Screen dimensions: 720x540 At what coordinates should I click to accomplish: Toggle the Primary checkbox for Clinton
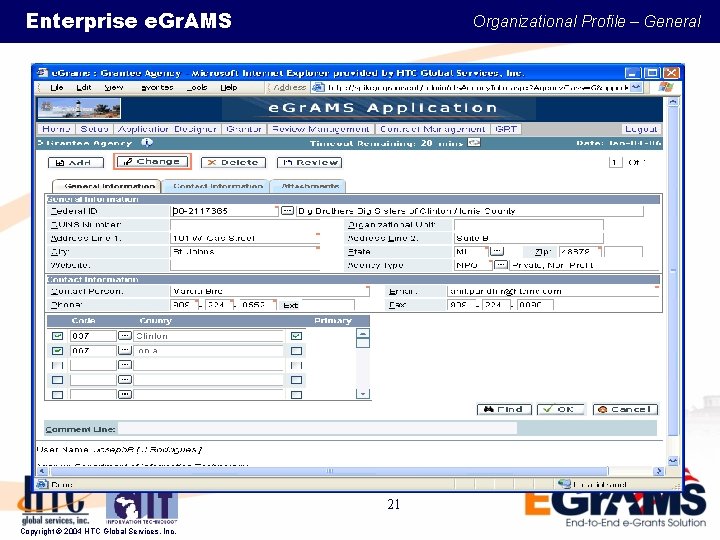click(x=297, y=336)
